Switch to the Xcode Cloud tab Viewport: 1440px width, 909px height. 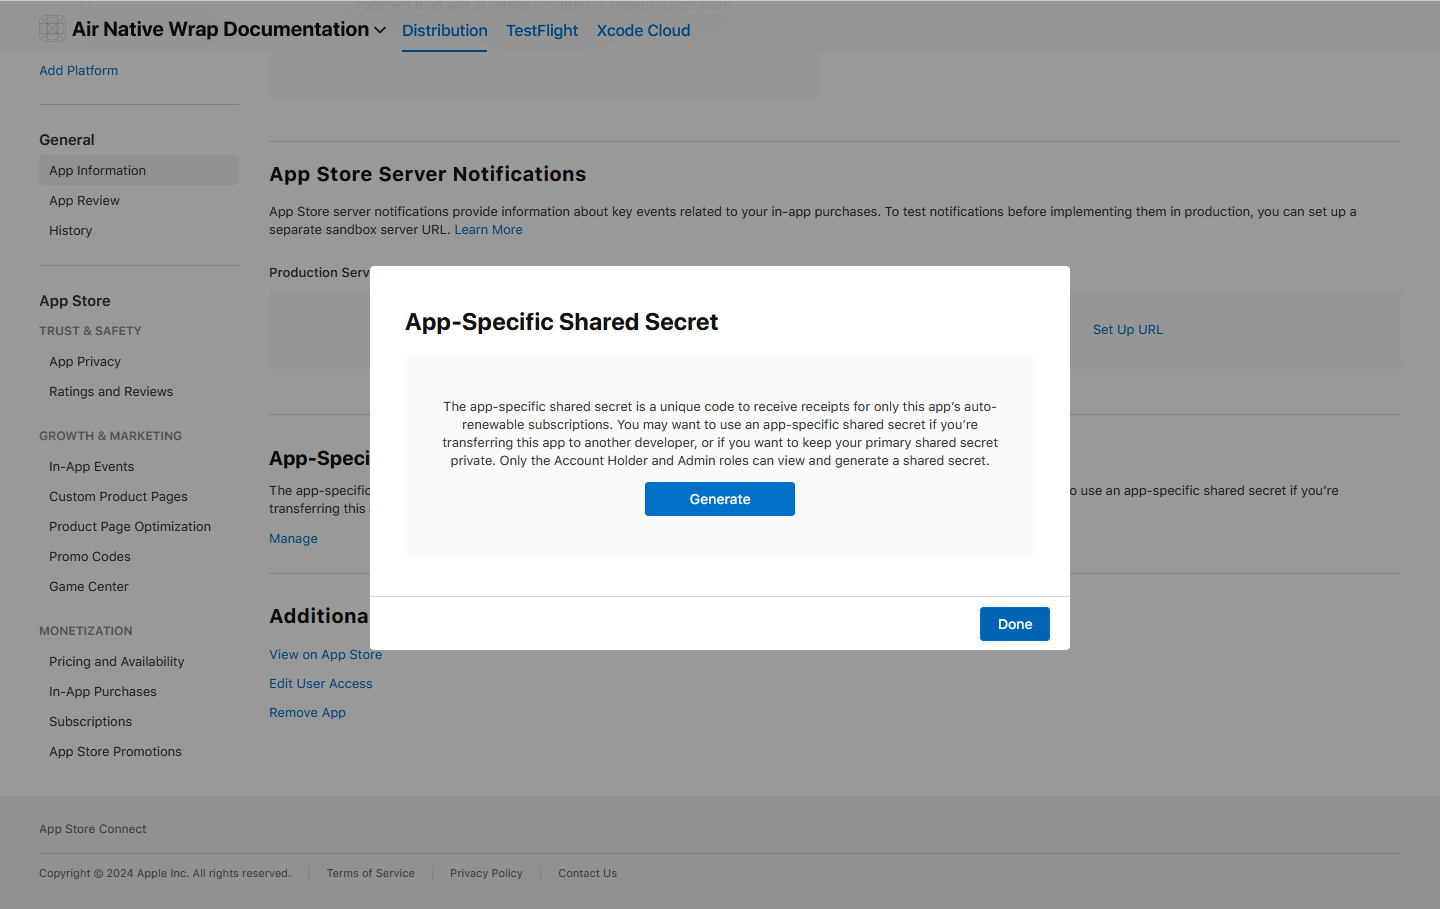[x=644, y=31]
